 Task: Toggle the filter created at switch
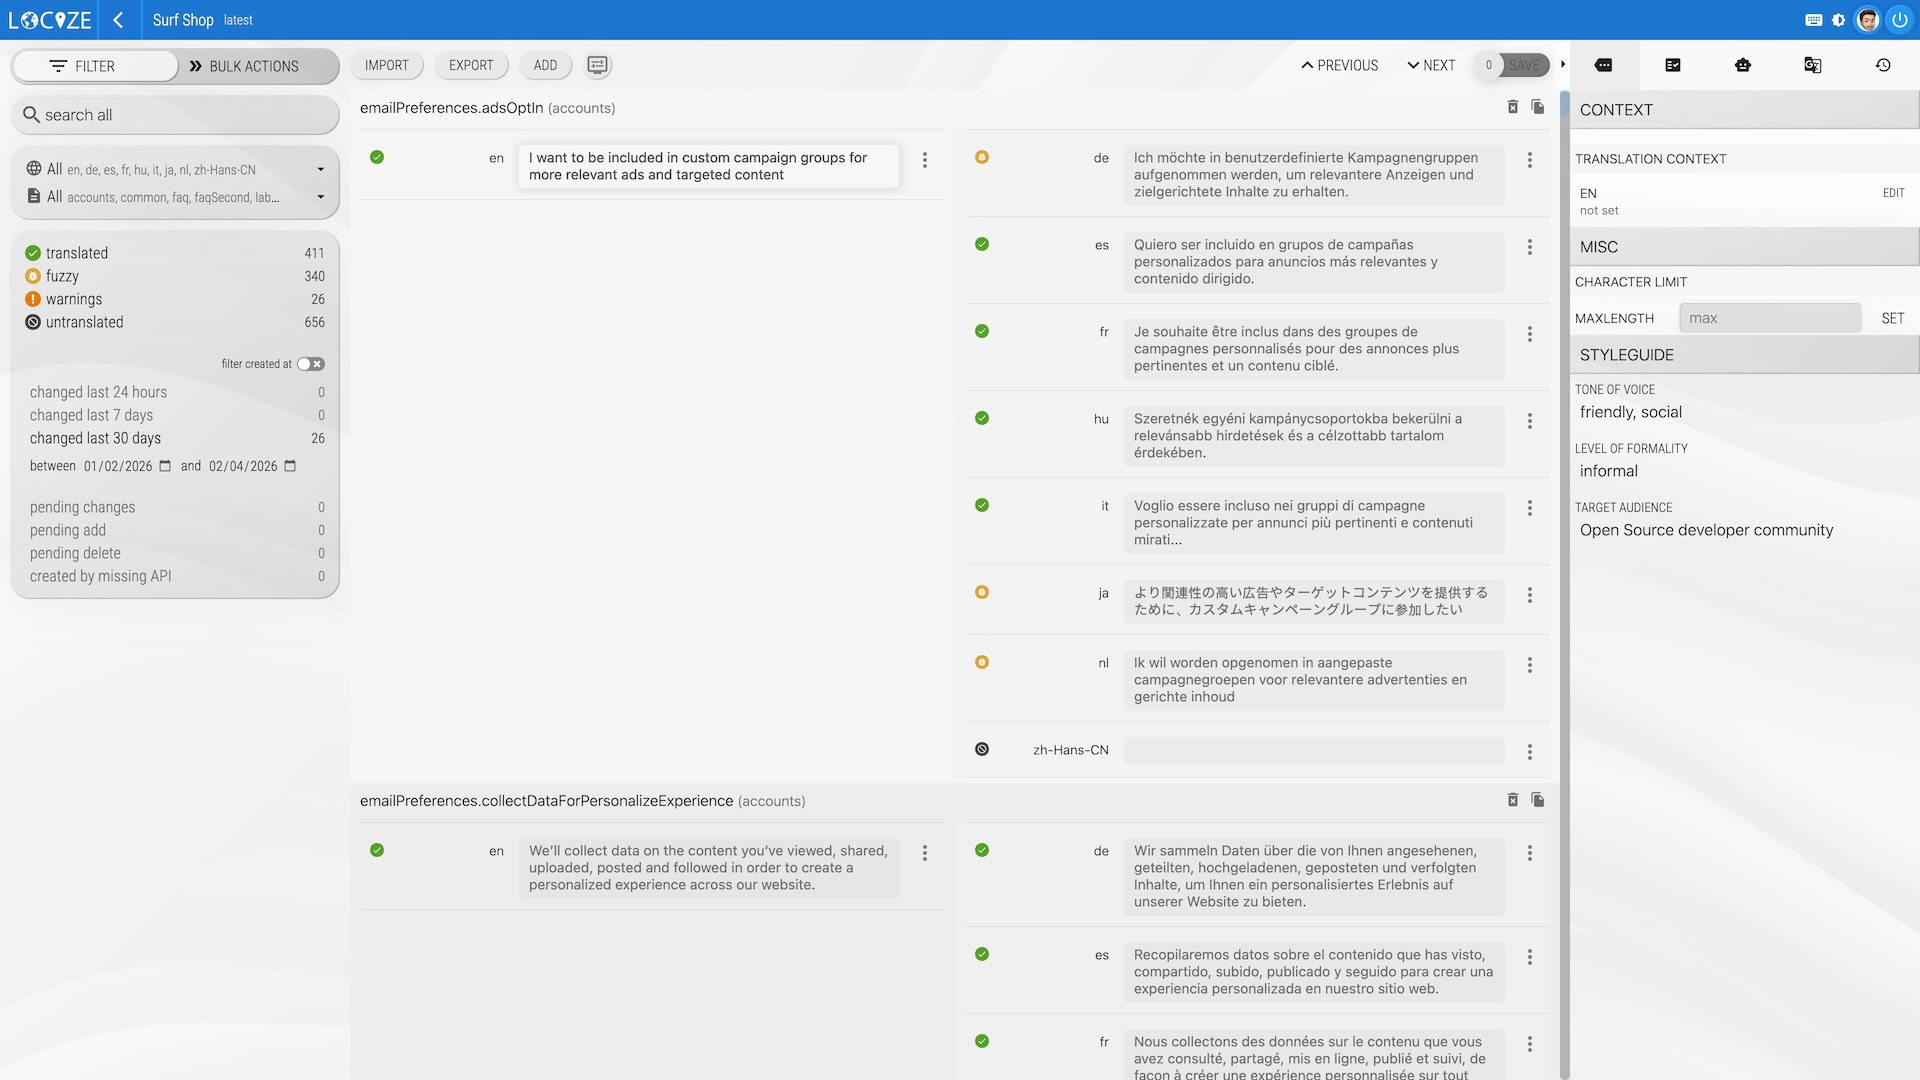(310, 364)
